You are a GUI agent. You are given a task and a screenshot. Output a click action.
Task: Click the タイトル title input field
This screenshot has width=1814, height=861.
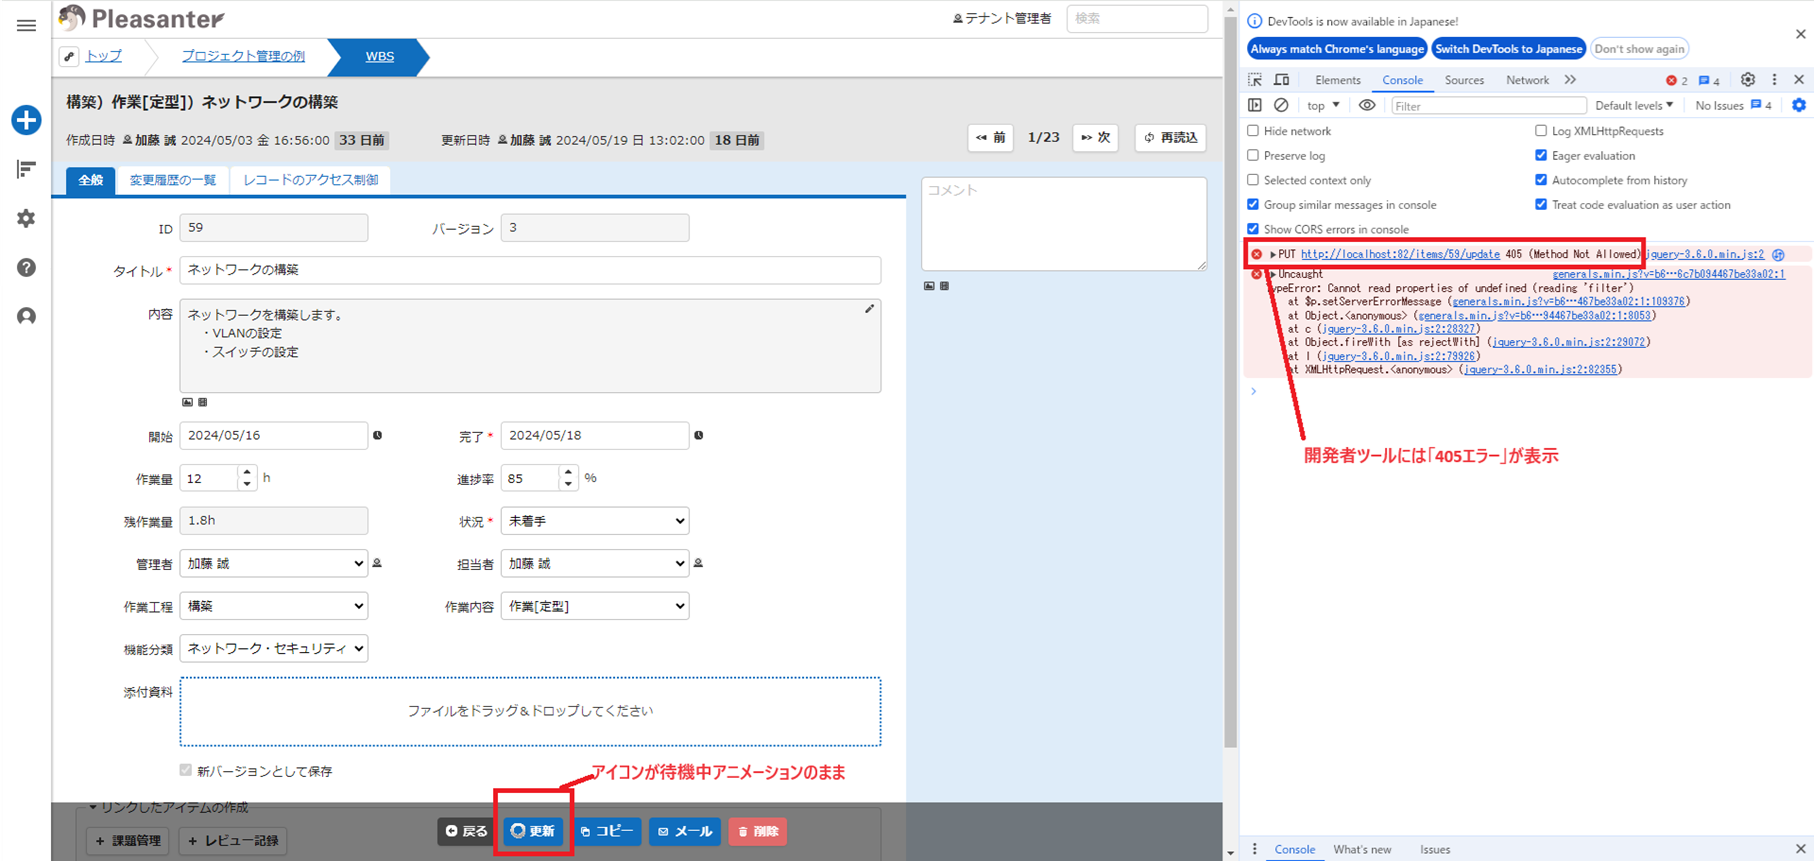click(x=530, y=270)
